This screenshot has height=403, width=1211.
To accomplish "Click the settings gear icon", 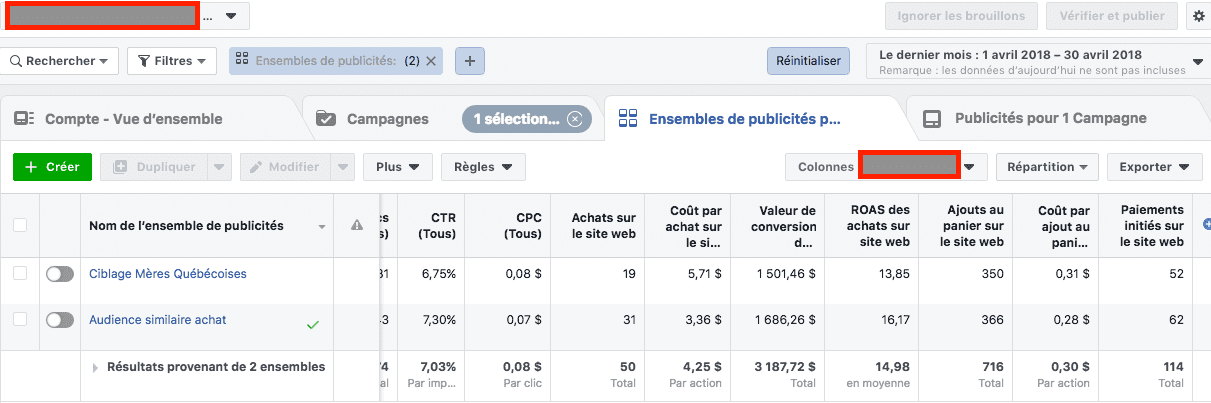I will [x=1199, y=16].
